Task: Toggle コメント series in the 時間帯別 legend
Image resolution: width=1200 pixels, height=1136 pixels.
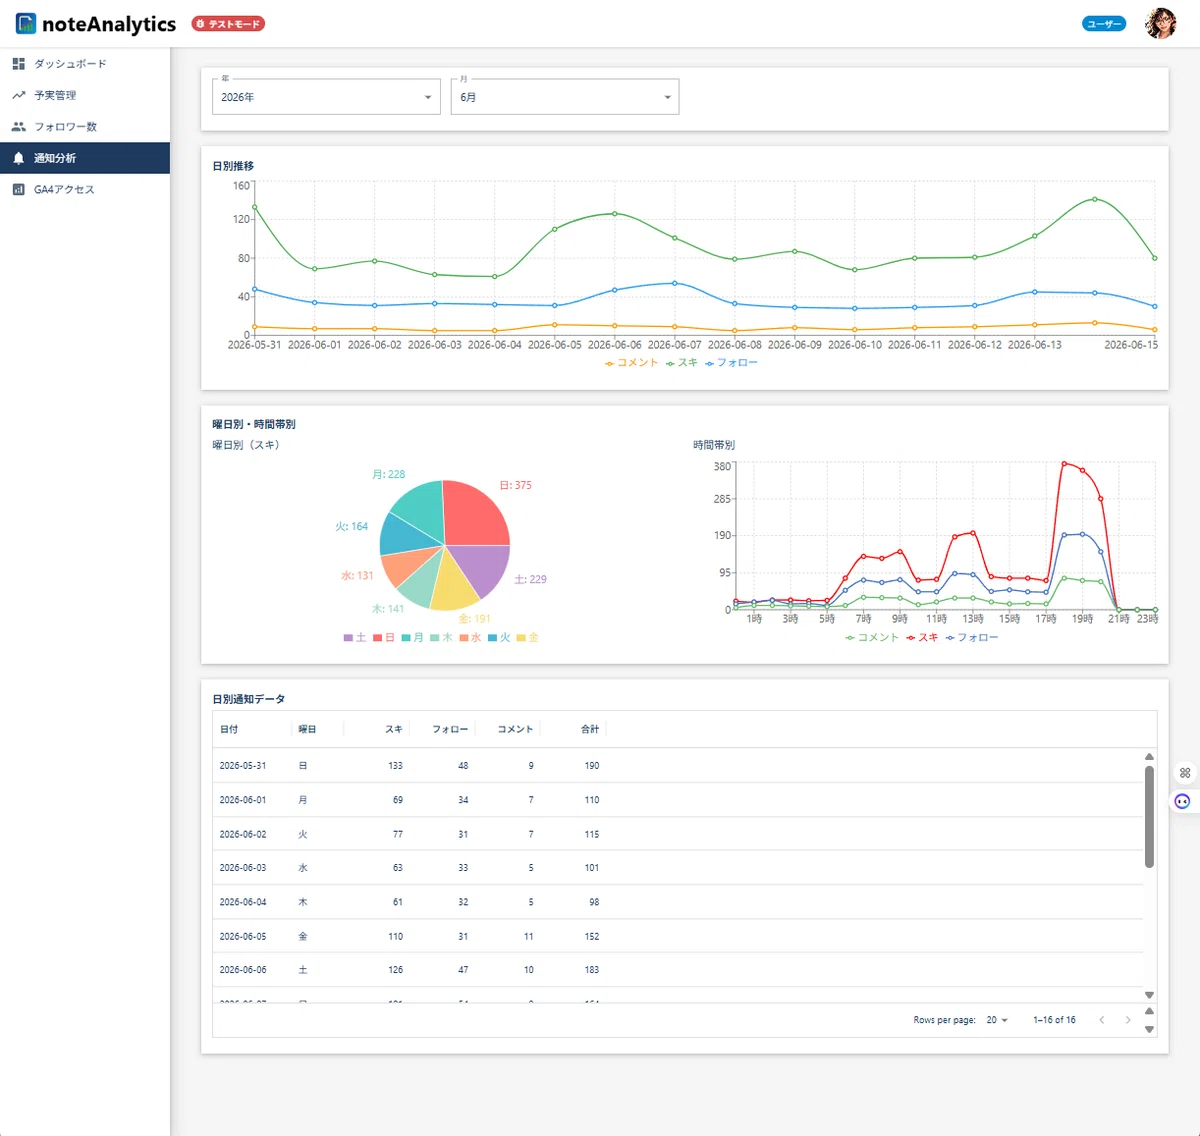Action: point(872,638)
